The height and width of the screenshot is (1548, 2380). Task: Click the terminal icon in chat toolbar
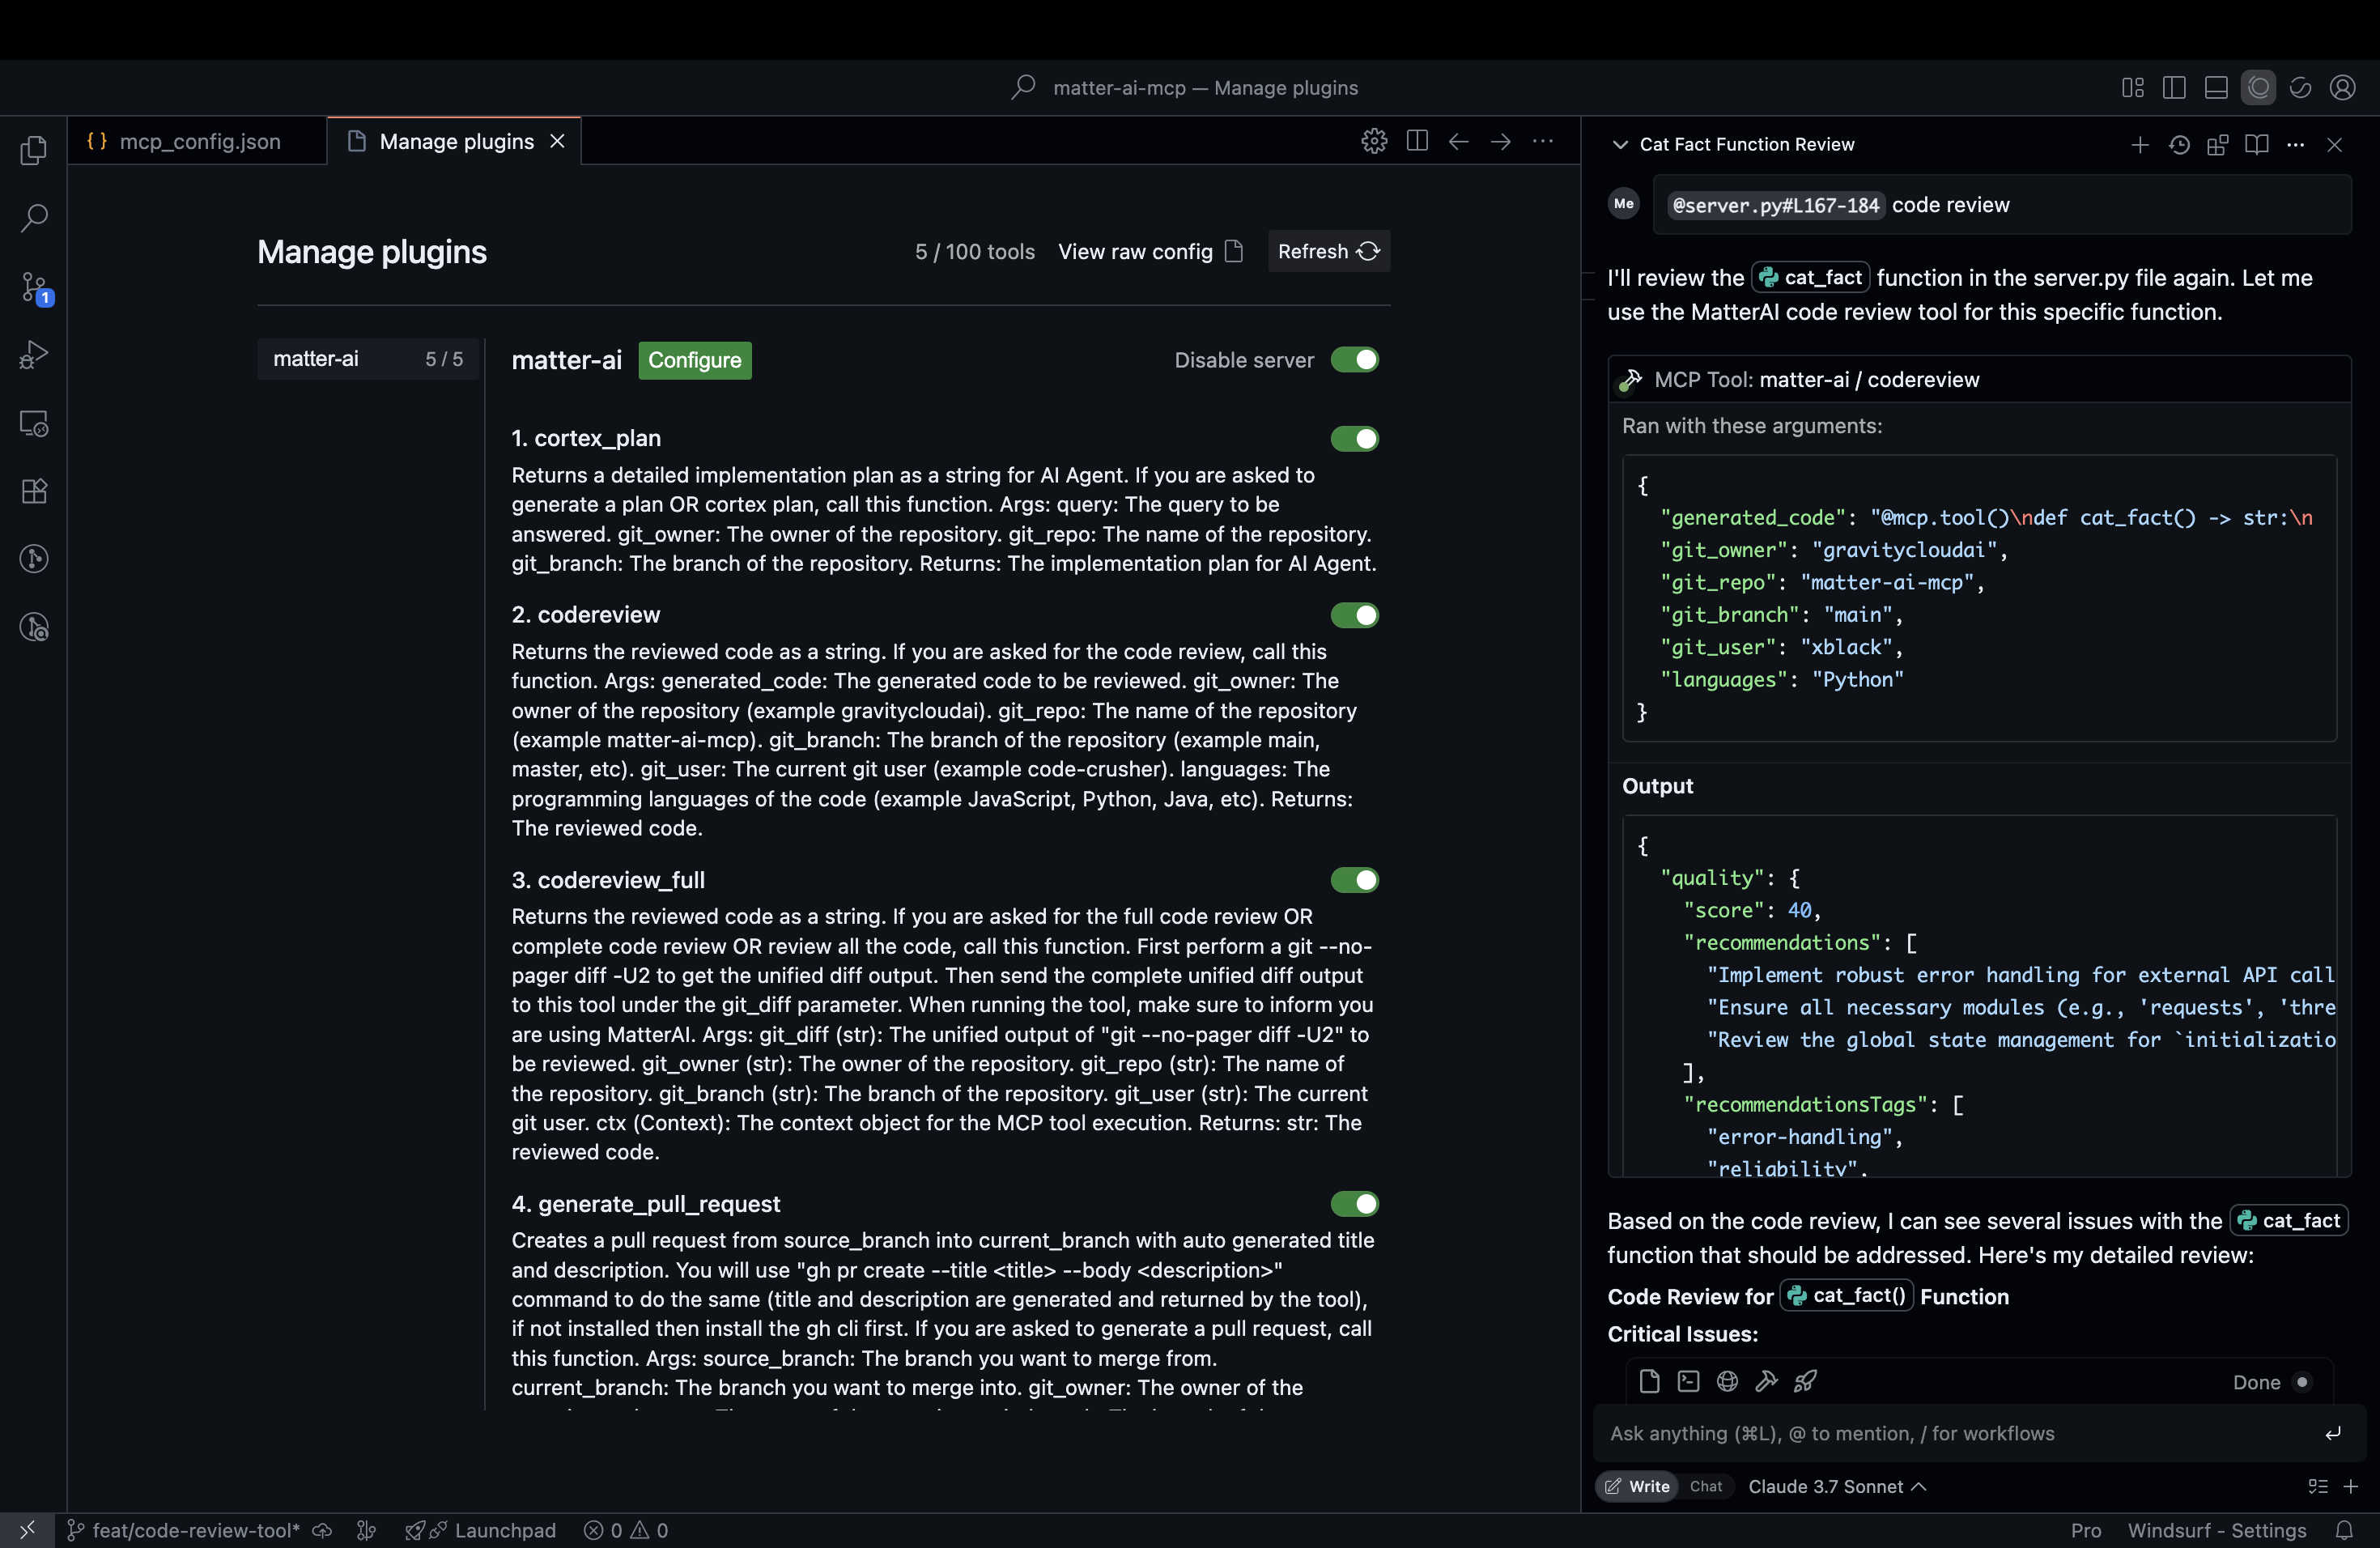click(x=1688, y=1381)
